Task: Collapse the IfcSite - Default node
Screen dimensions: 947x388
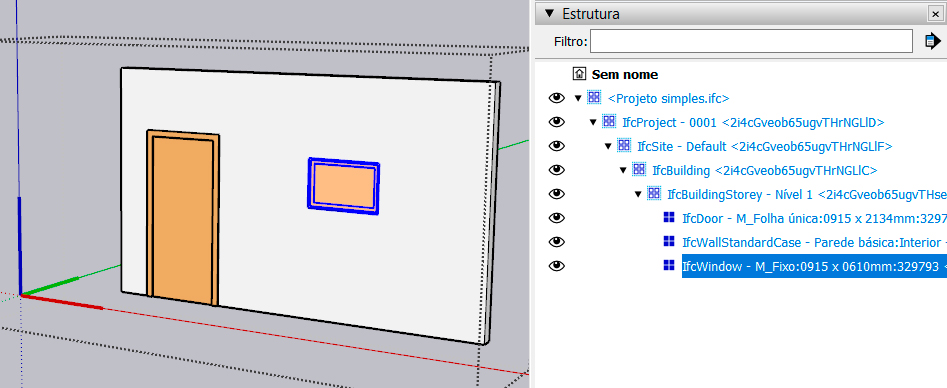Action: tap(608, 146)
